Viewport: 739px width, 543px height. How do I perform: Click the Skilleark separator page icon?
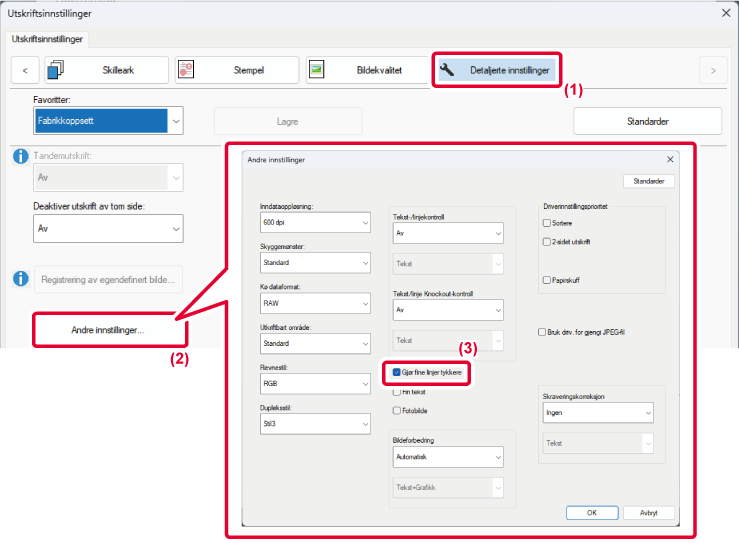click(x=57, y=70)
